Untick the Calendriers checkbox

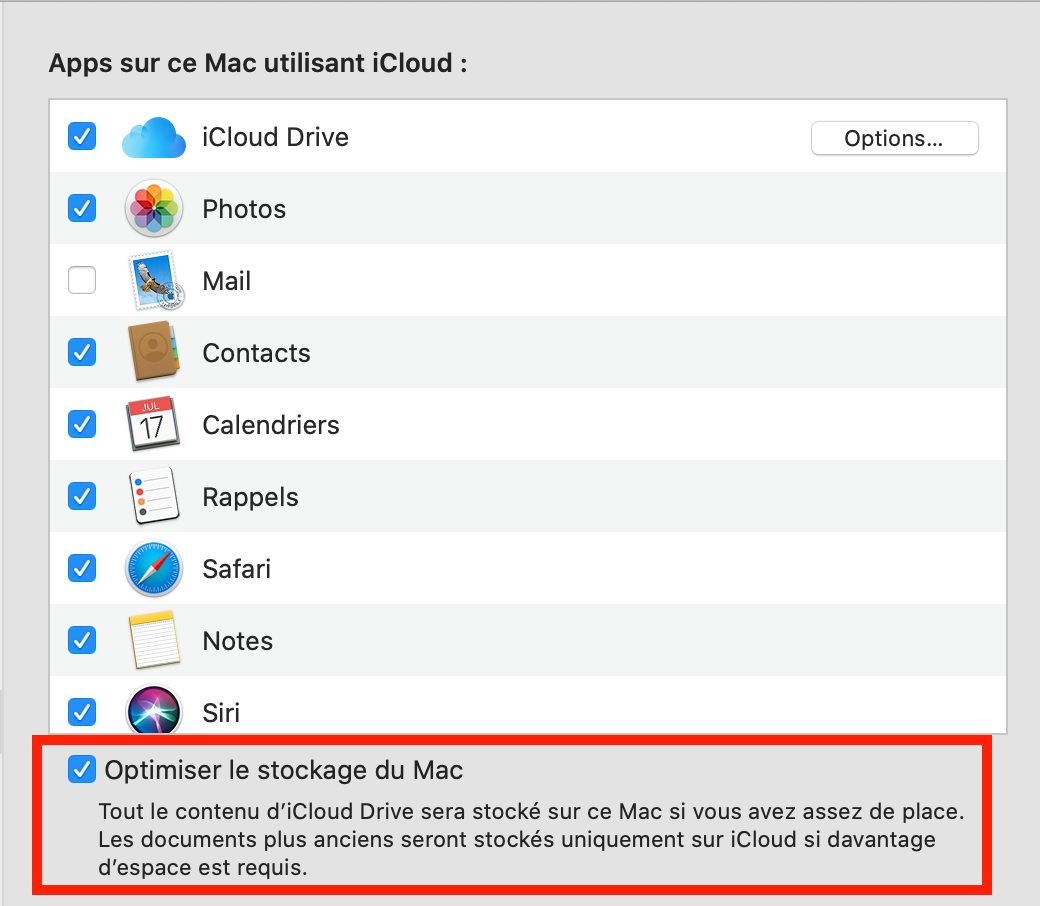coord(82,424)
